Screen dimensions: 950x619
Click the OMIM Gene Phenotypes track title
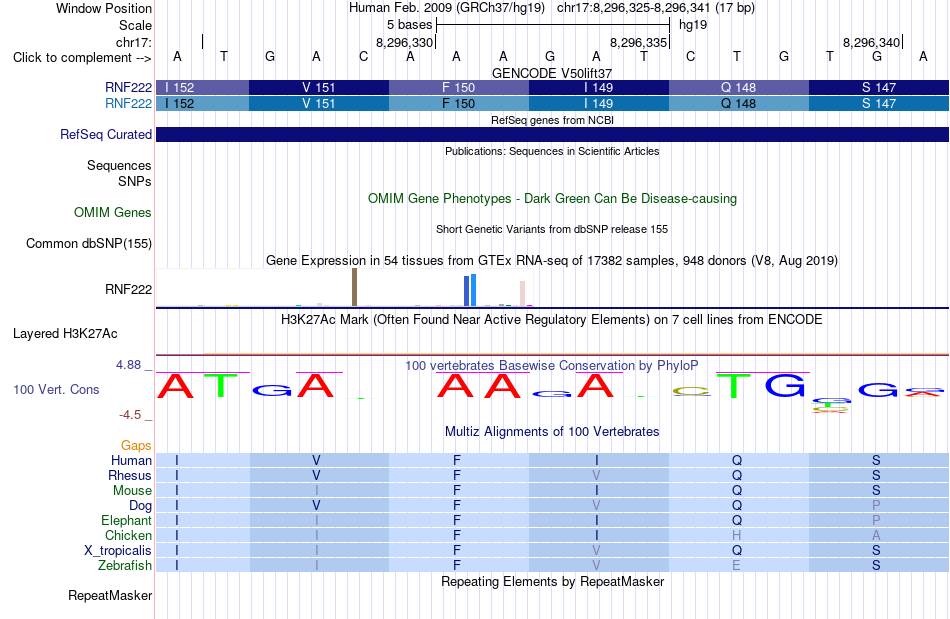(x=552, y=199)
